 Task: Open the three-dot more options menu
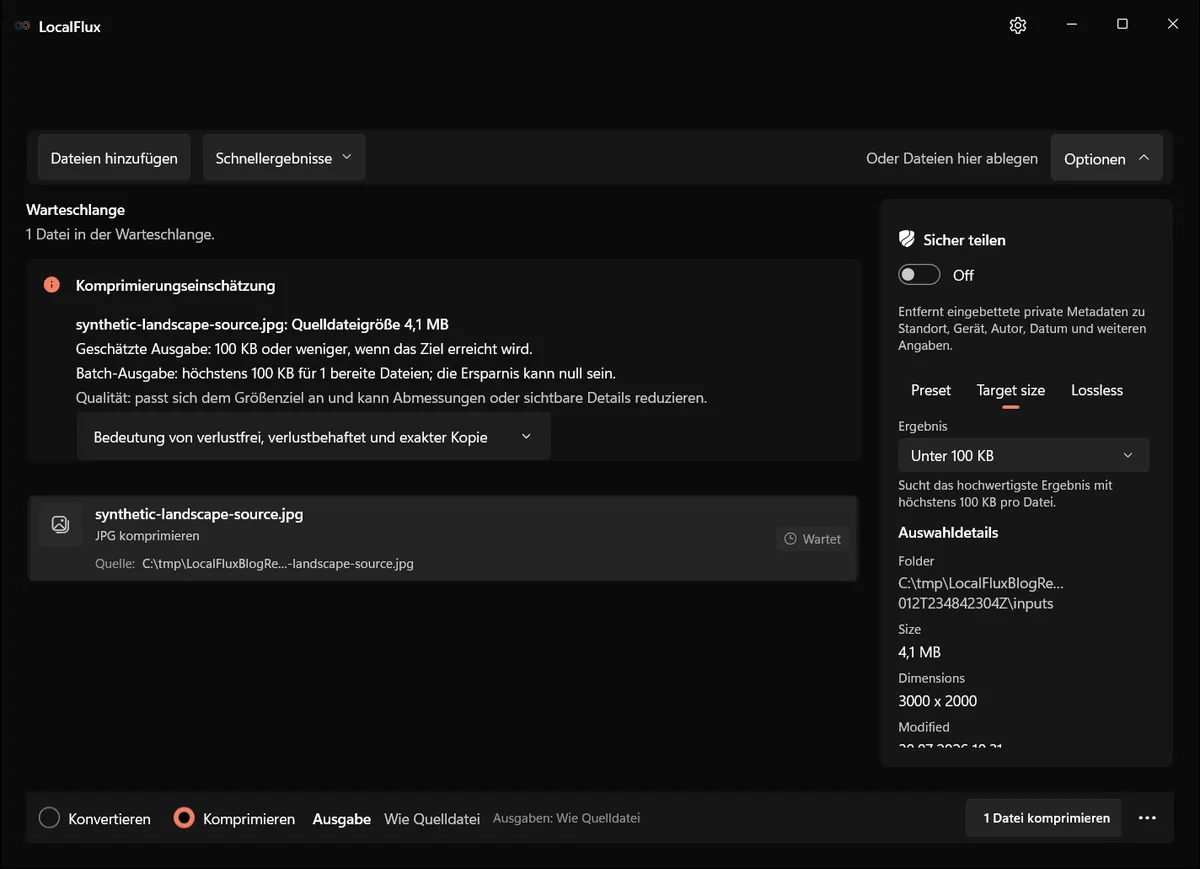1147,818
